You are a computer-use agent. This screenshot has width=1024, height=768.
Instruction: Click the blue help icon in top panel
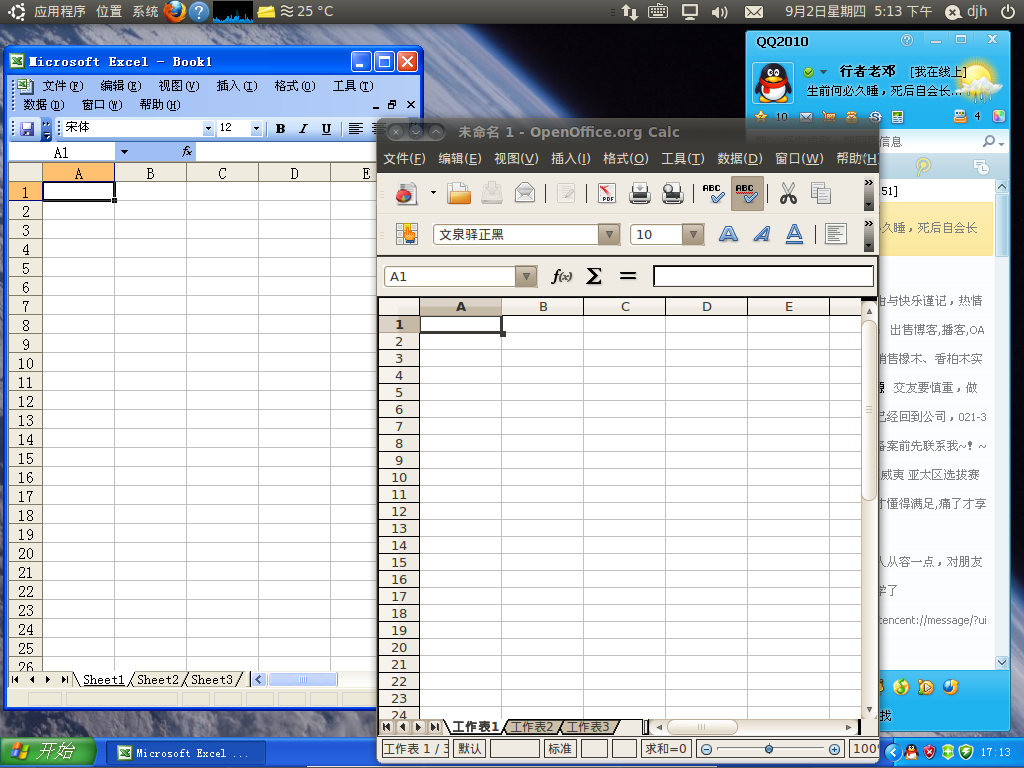pyautogui.click(x=199, y=11)
